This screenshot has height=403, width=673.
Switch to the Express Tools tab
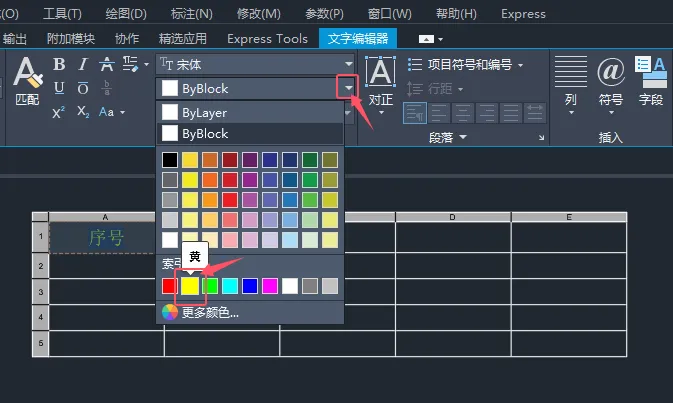click(267, 39)
